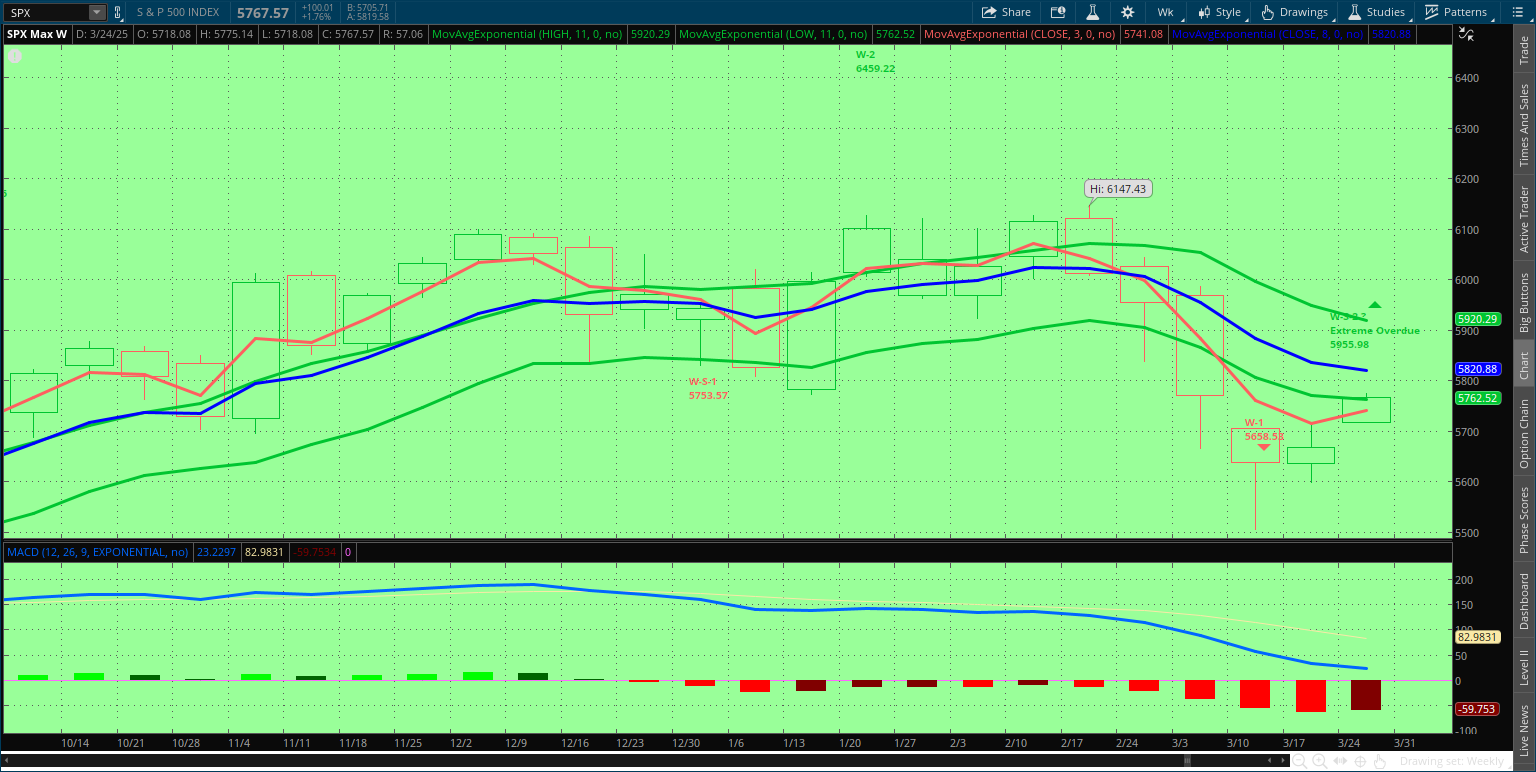This screenshot has width=1536, height=772.
Task: Click the 5820.88 blue price axis bubble
Action: point(1476,369)
